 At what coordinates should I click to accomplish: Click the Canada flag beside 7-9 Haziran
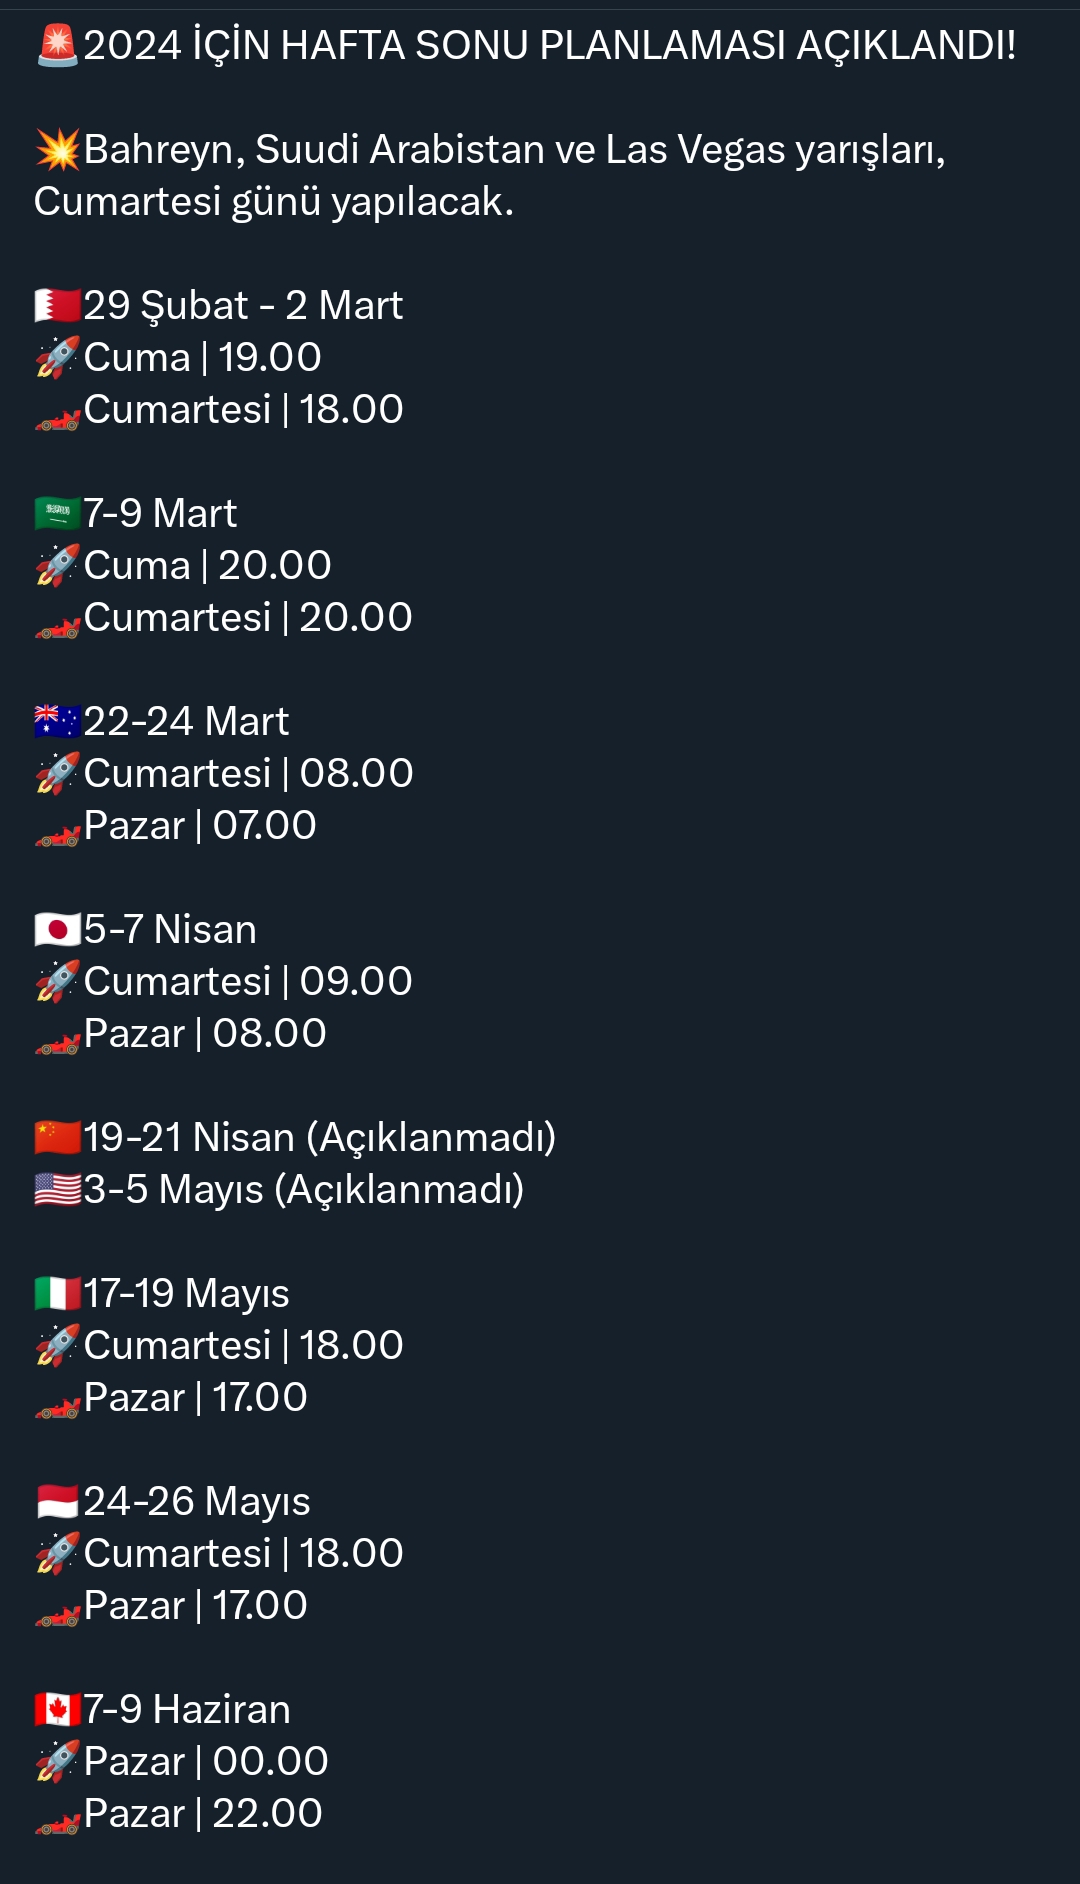[x=57, y=1710]
